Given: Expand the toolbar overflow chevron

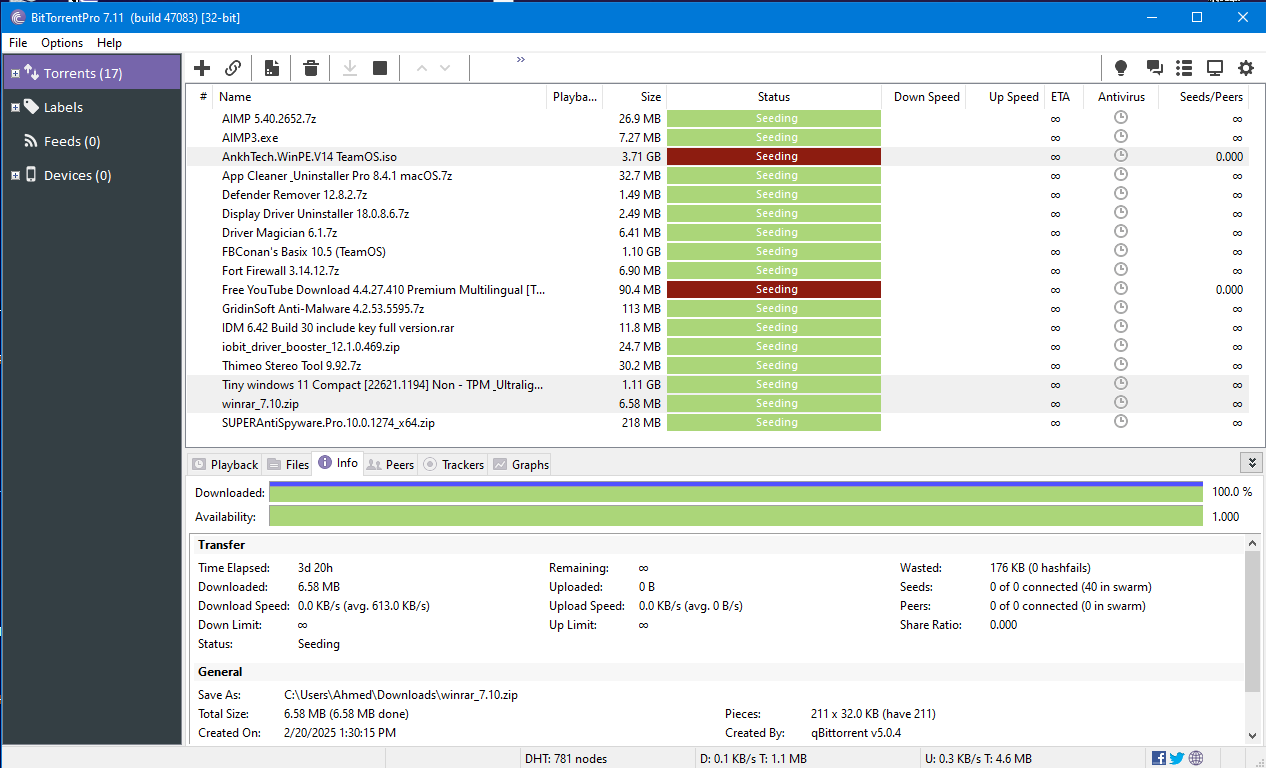Looking at the screenshot, I should (x=521, y=60).
